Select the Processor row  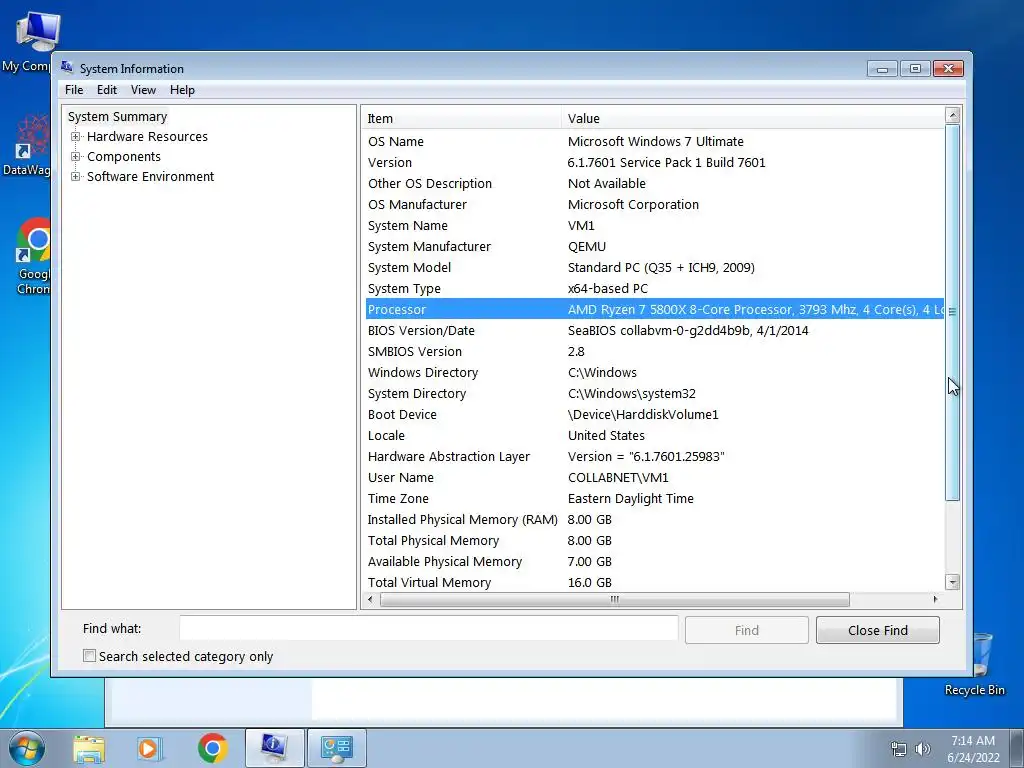click(654, 310)
